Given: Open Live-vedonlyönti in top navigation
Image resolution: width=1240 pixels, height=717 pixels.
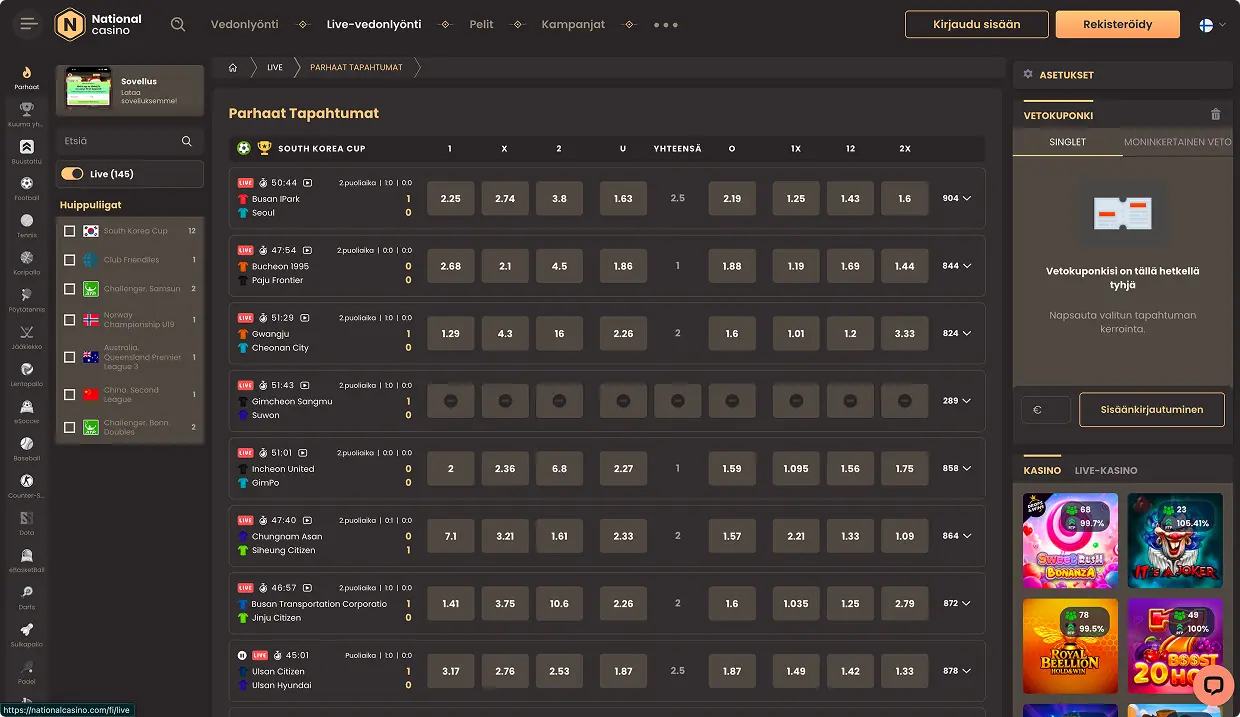Looking at the screenshot, I should (x=374, y=24).
